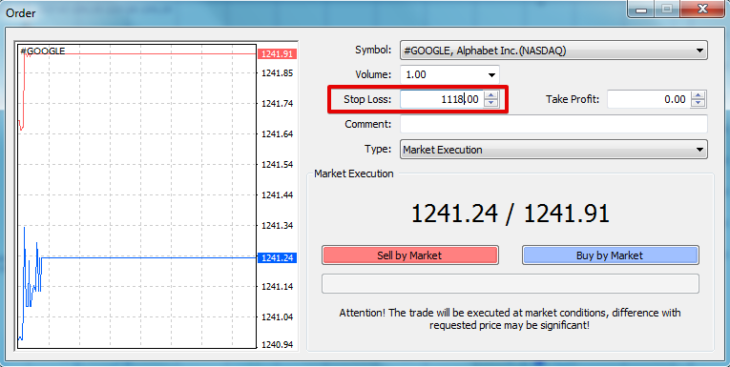Screen dimensions: 730x367
Task: Click the chart axis value 1241.04
Action: pyautogui.click(x=277, y=317)
